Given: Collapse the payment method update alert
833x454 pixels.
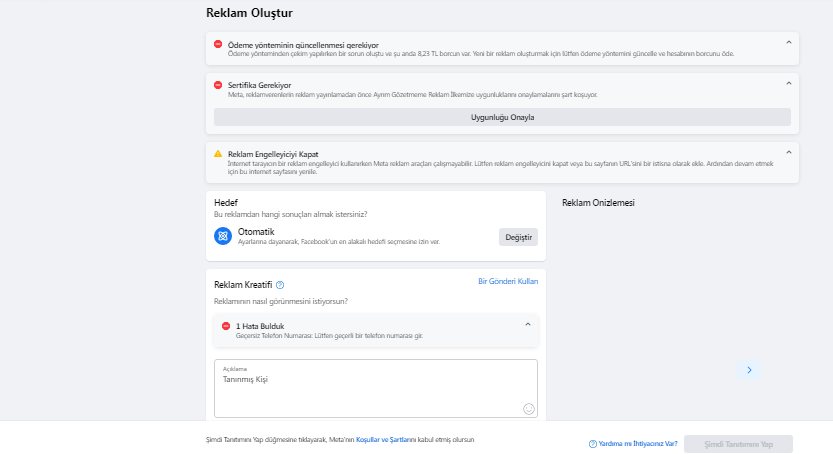Looking at the screenshot, I should click(x=789, y=42).
